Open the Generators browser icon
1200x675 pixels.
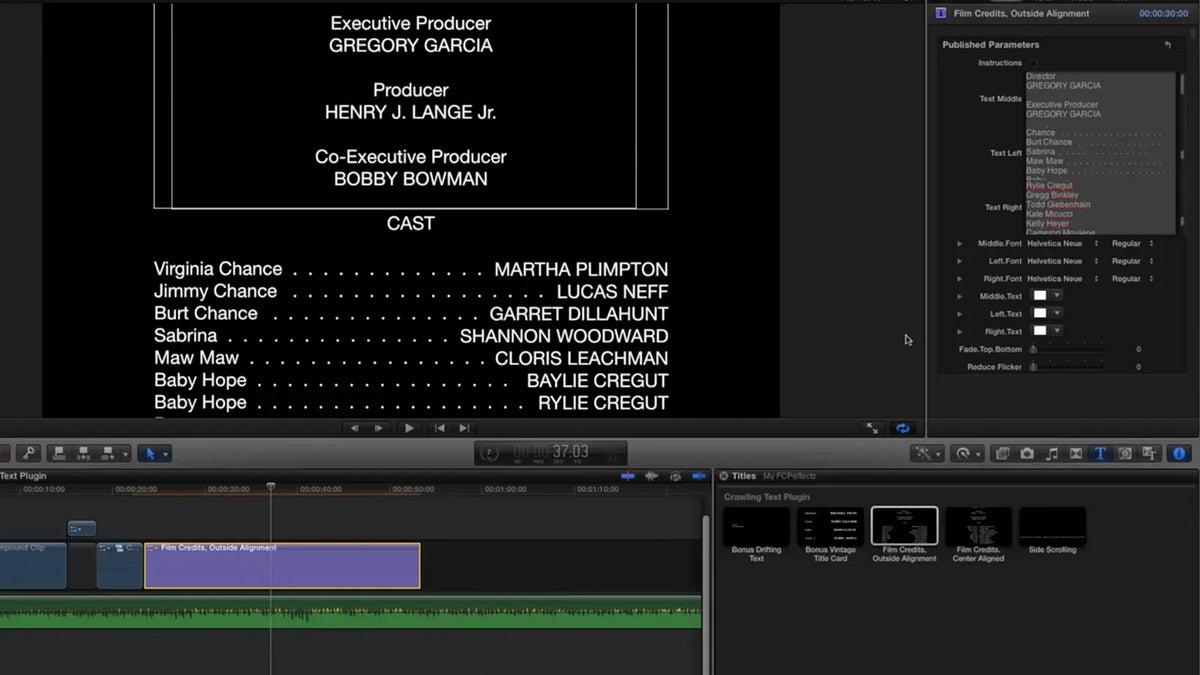tap(1125, 454)
